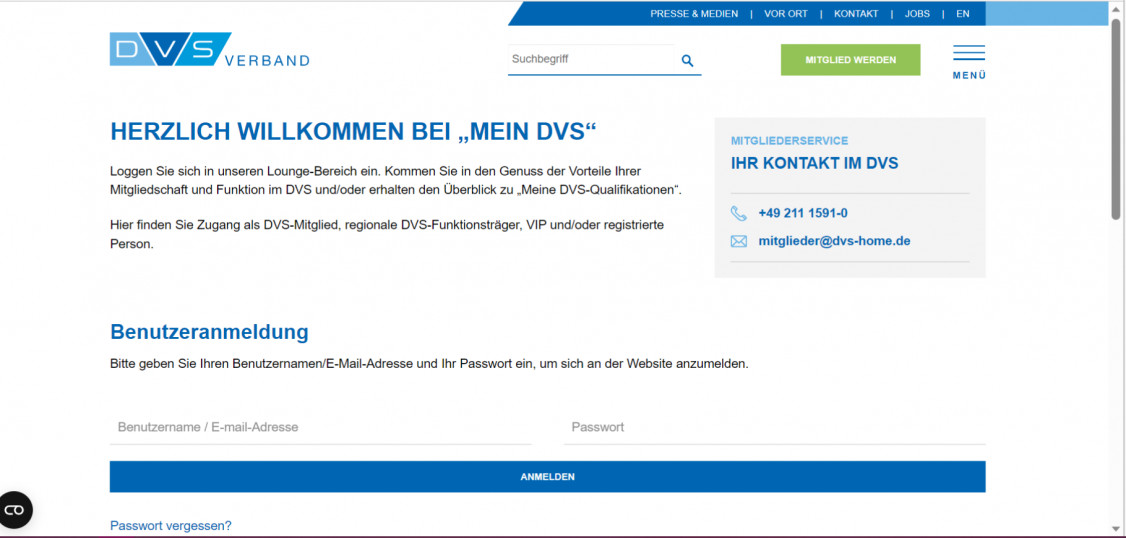Screen dimensions: 1126x538
Task: Switch language to EN
Action: click(962, 14)
